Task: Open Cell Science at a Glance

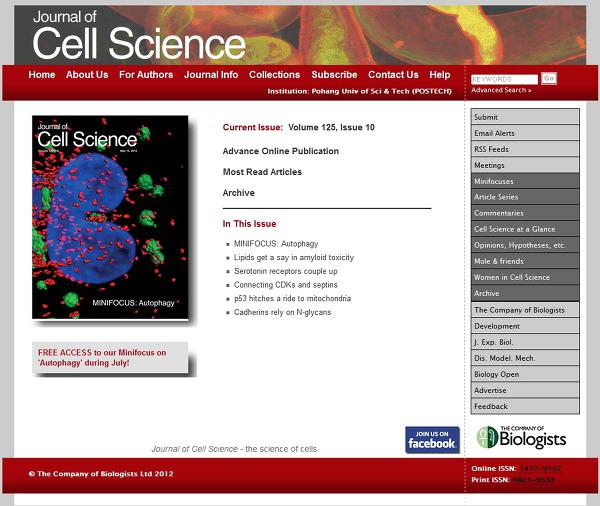Action: pyautogui.click(x=525, y=229)
